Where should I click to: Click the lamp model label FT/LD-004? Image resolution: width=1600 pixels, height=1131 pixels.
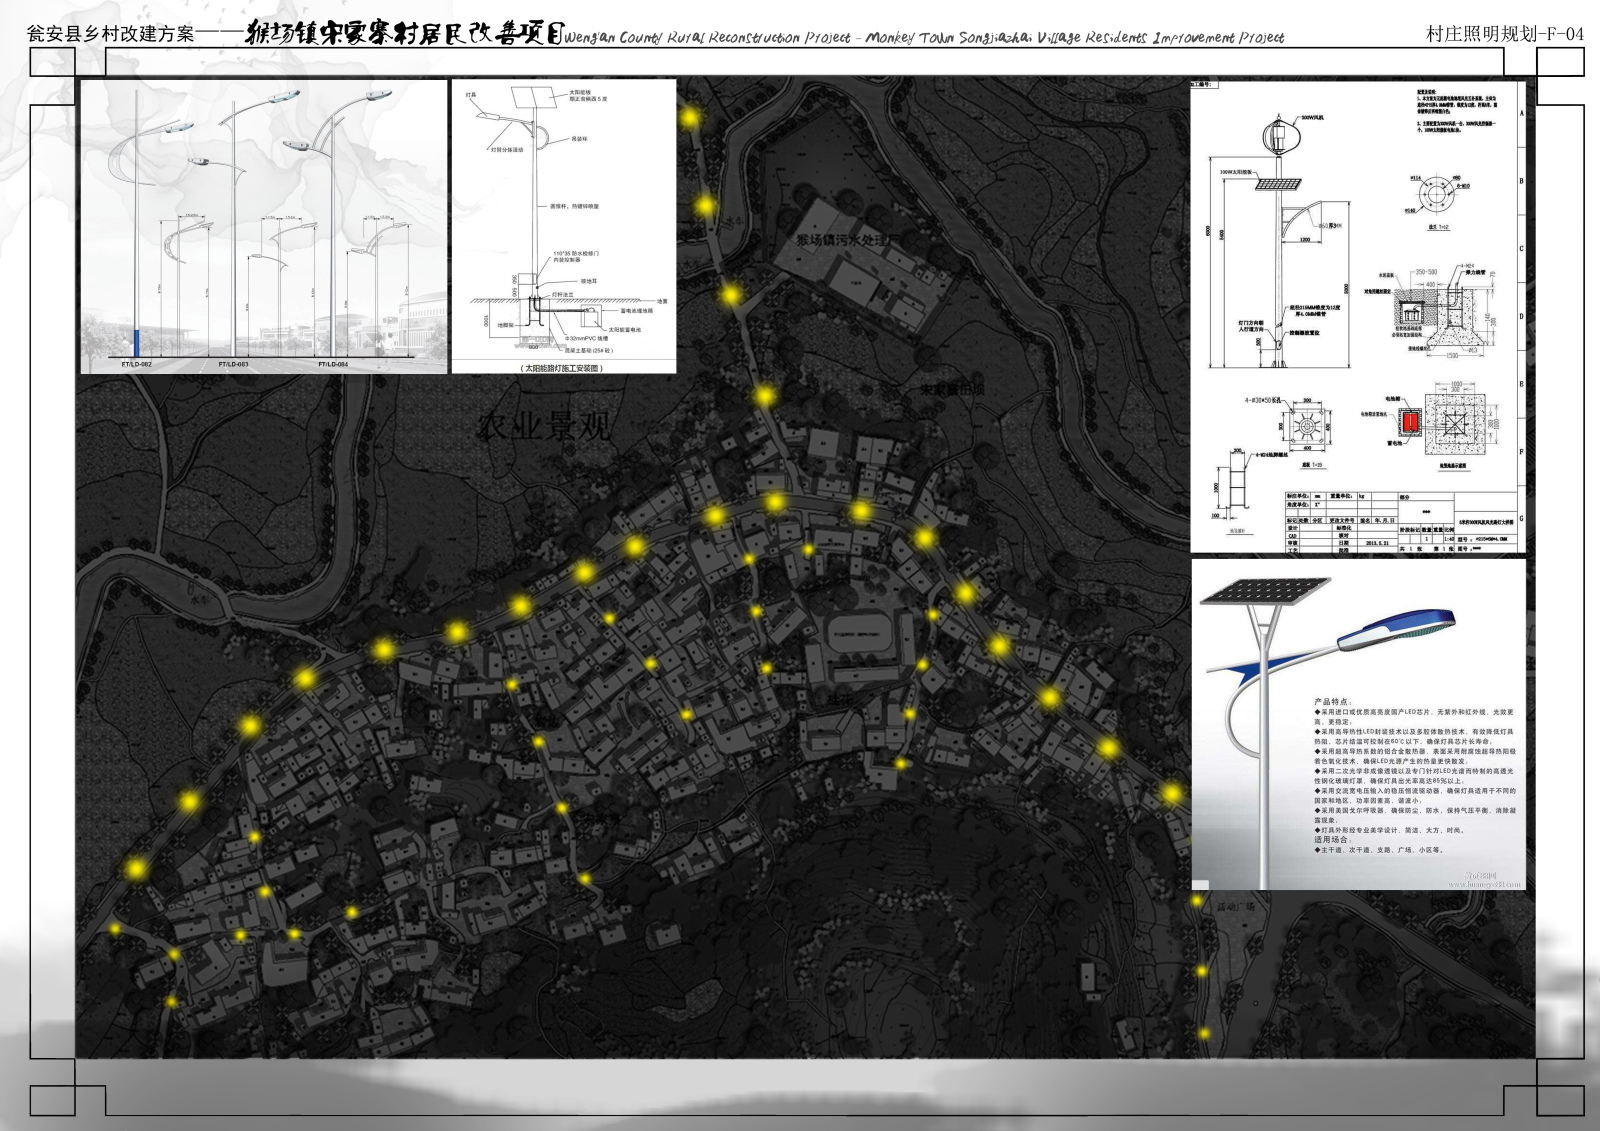(x=333, y=365)
